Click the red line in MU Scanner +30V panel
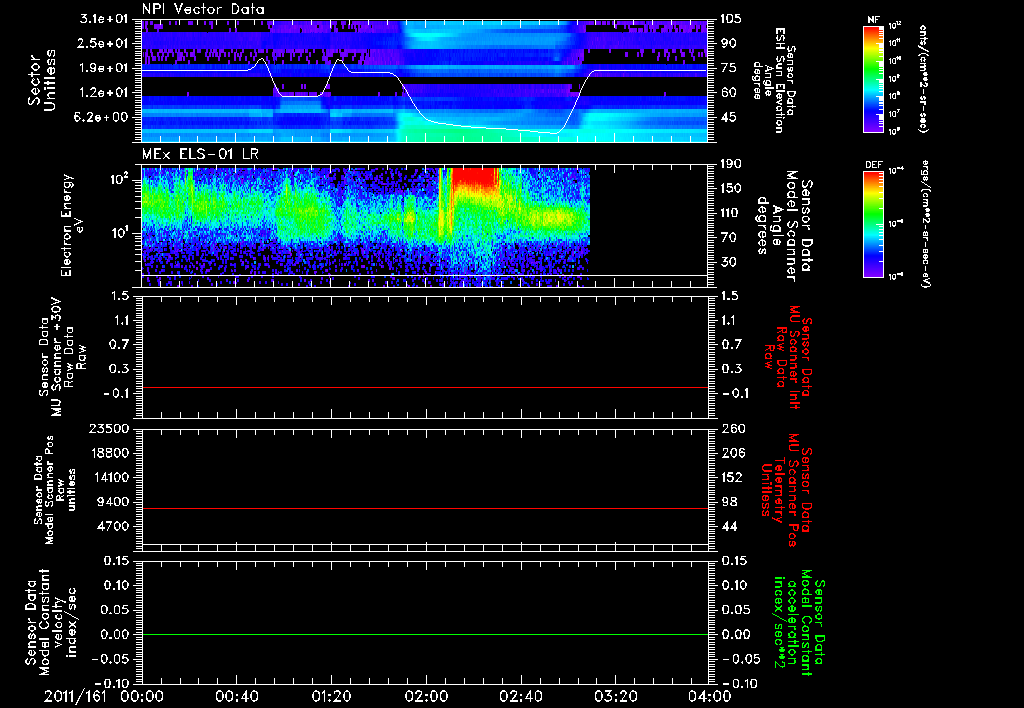The width and height of the screenshot is (1024, 708). [x=425, y=387]
